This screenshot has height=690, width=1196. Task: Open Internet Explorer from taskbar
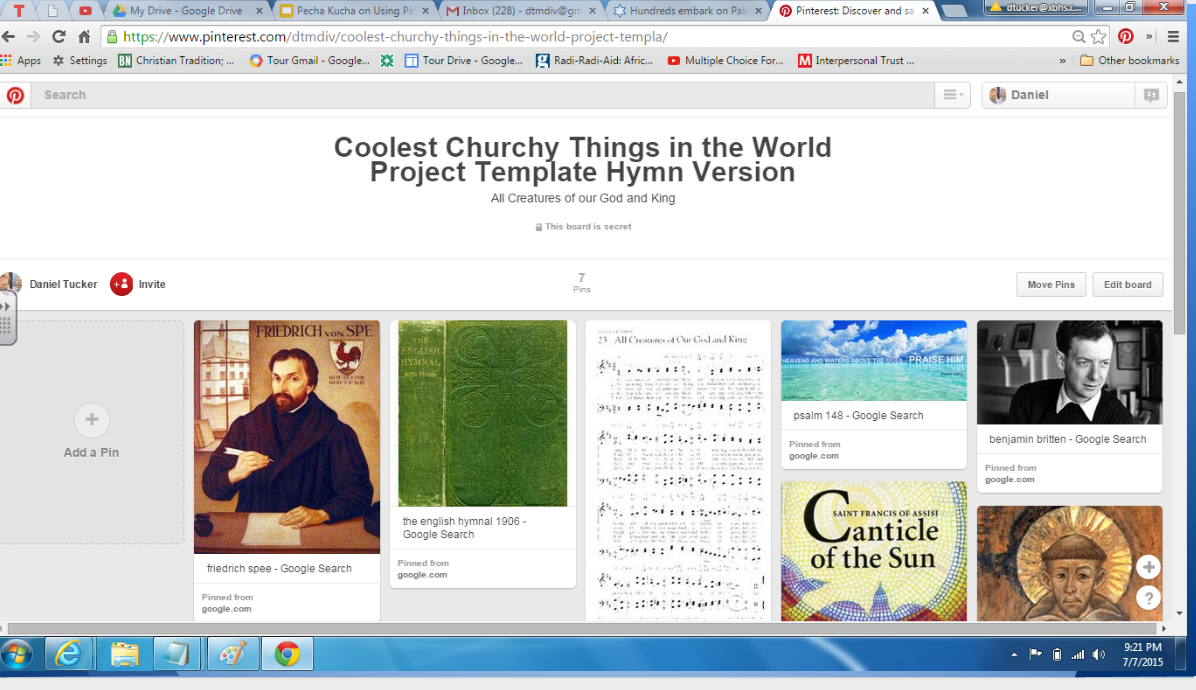[68, 654]
